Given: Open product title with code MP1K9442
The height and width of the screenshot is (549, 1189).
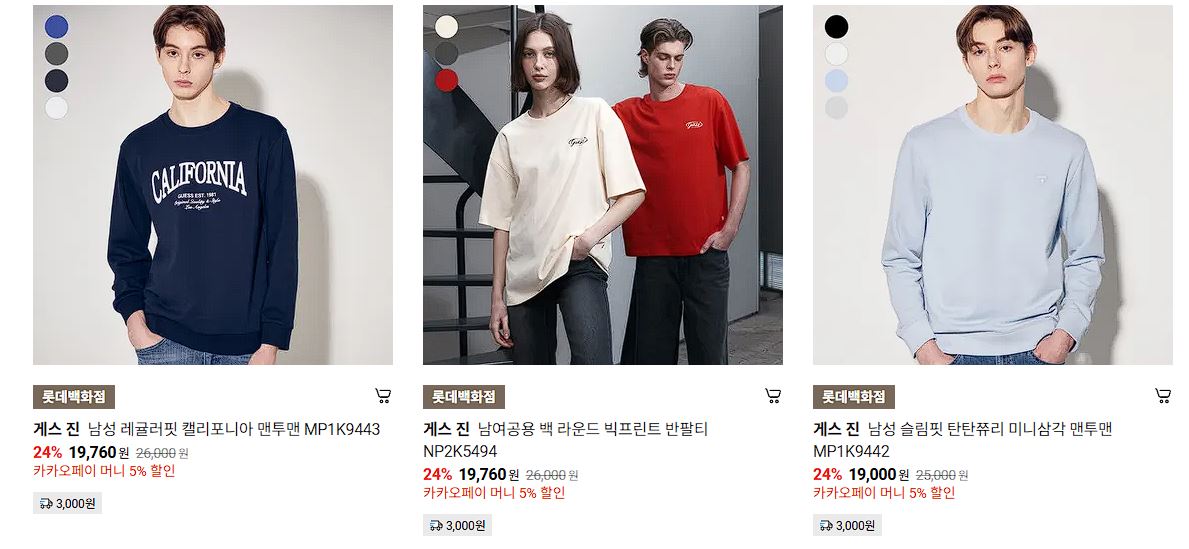Looking at the screenshot, I should coord(963,441).
